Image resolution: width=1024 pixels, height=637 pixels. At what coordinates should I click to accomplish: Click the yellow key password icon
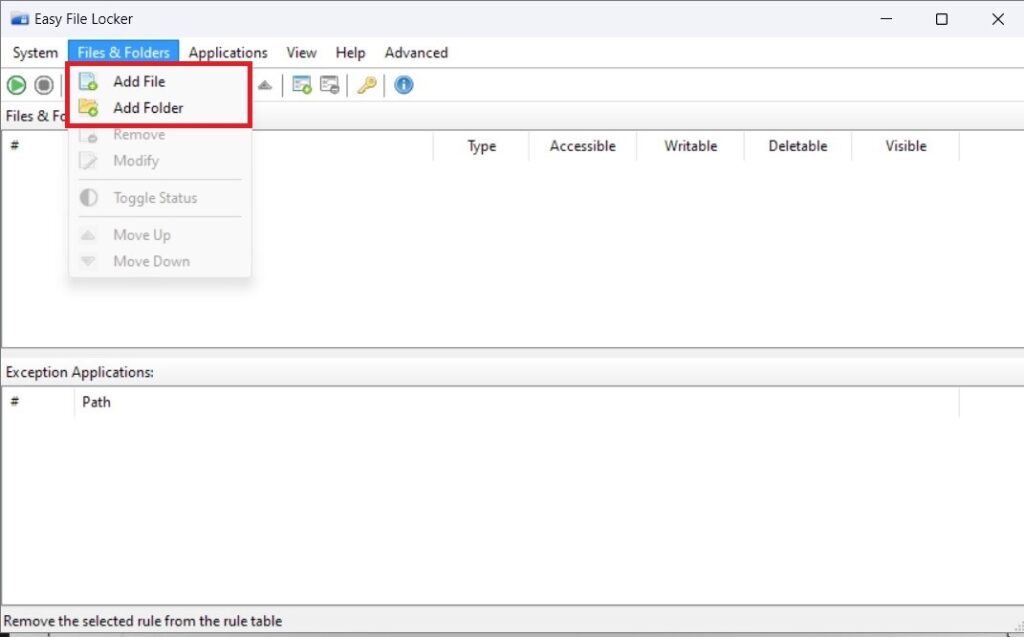pos(367,85)
